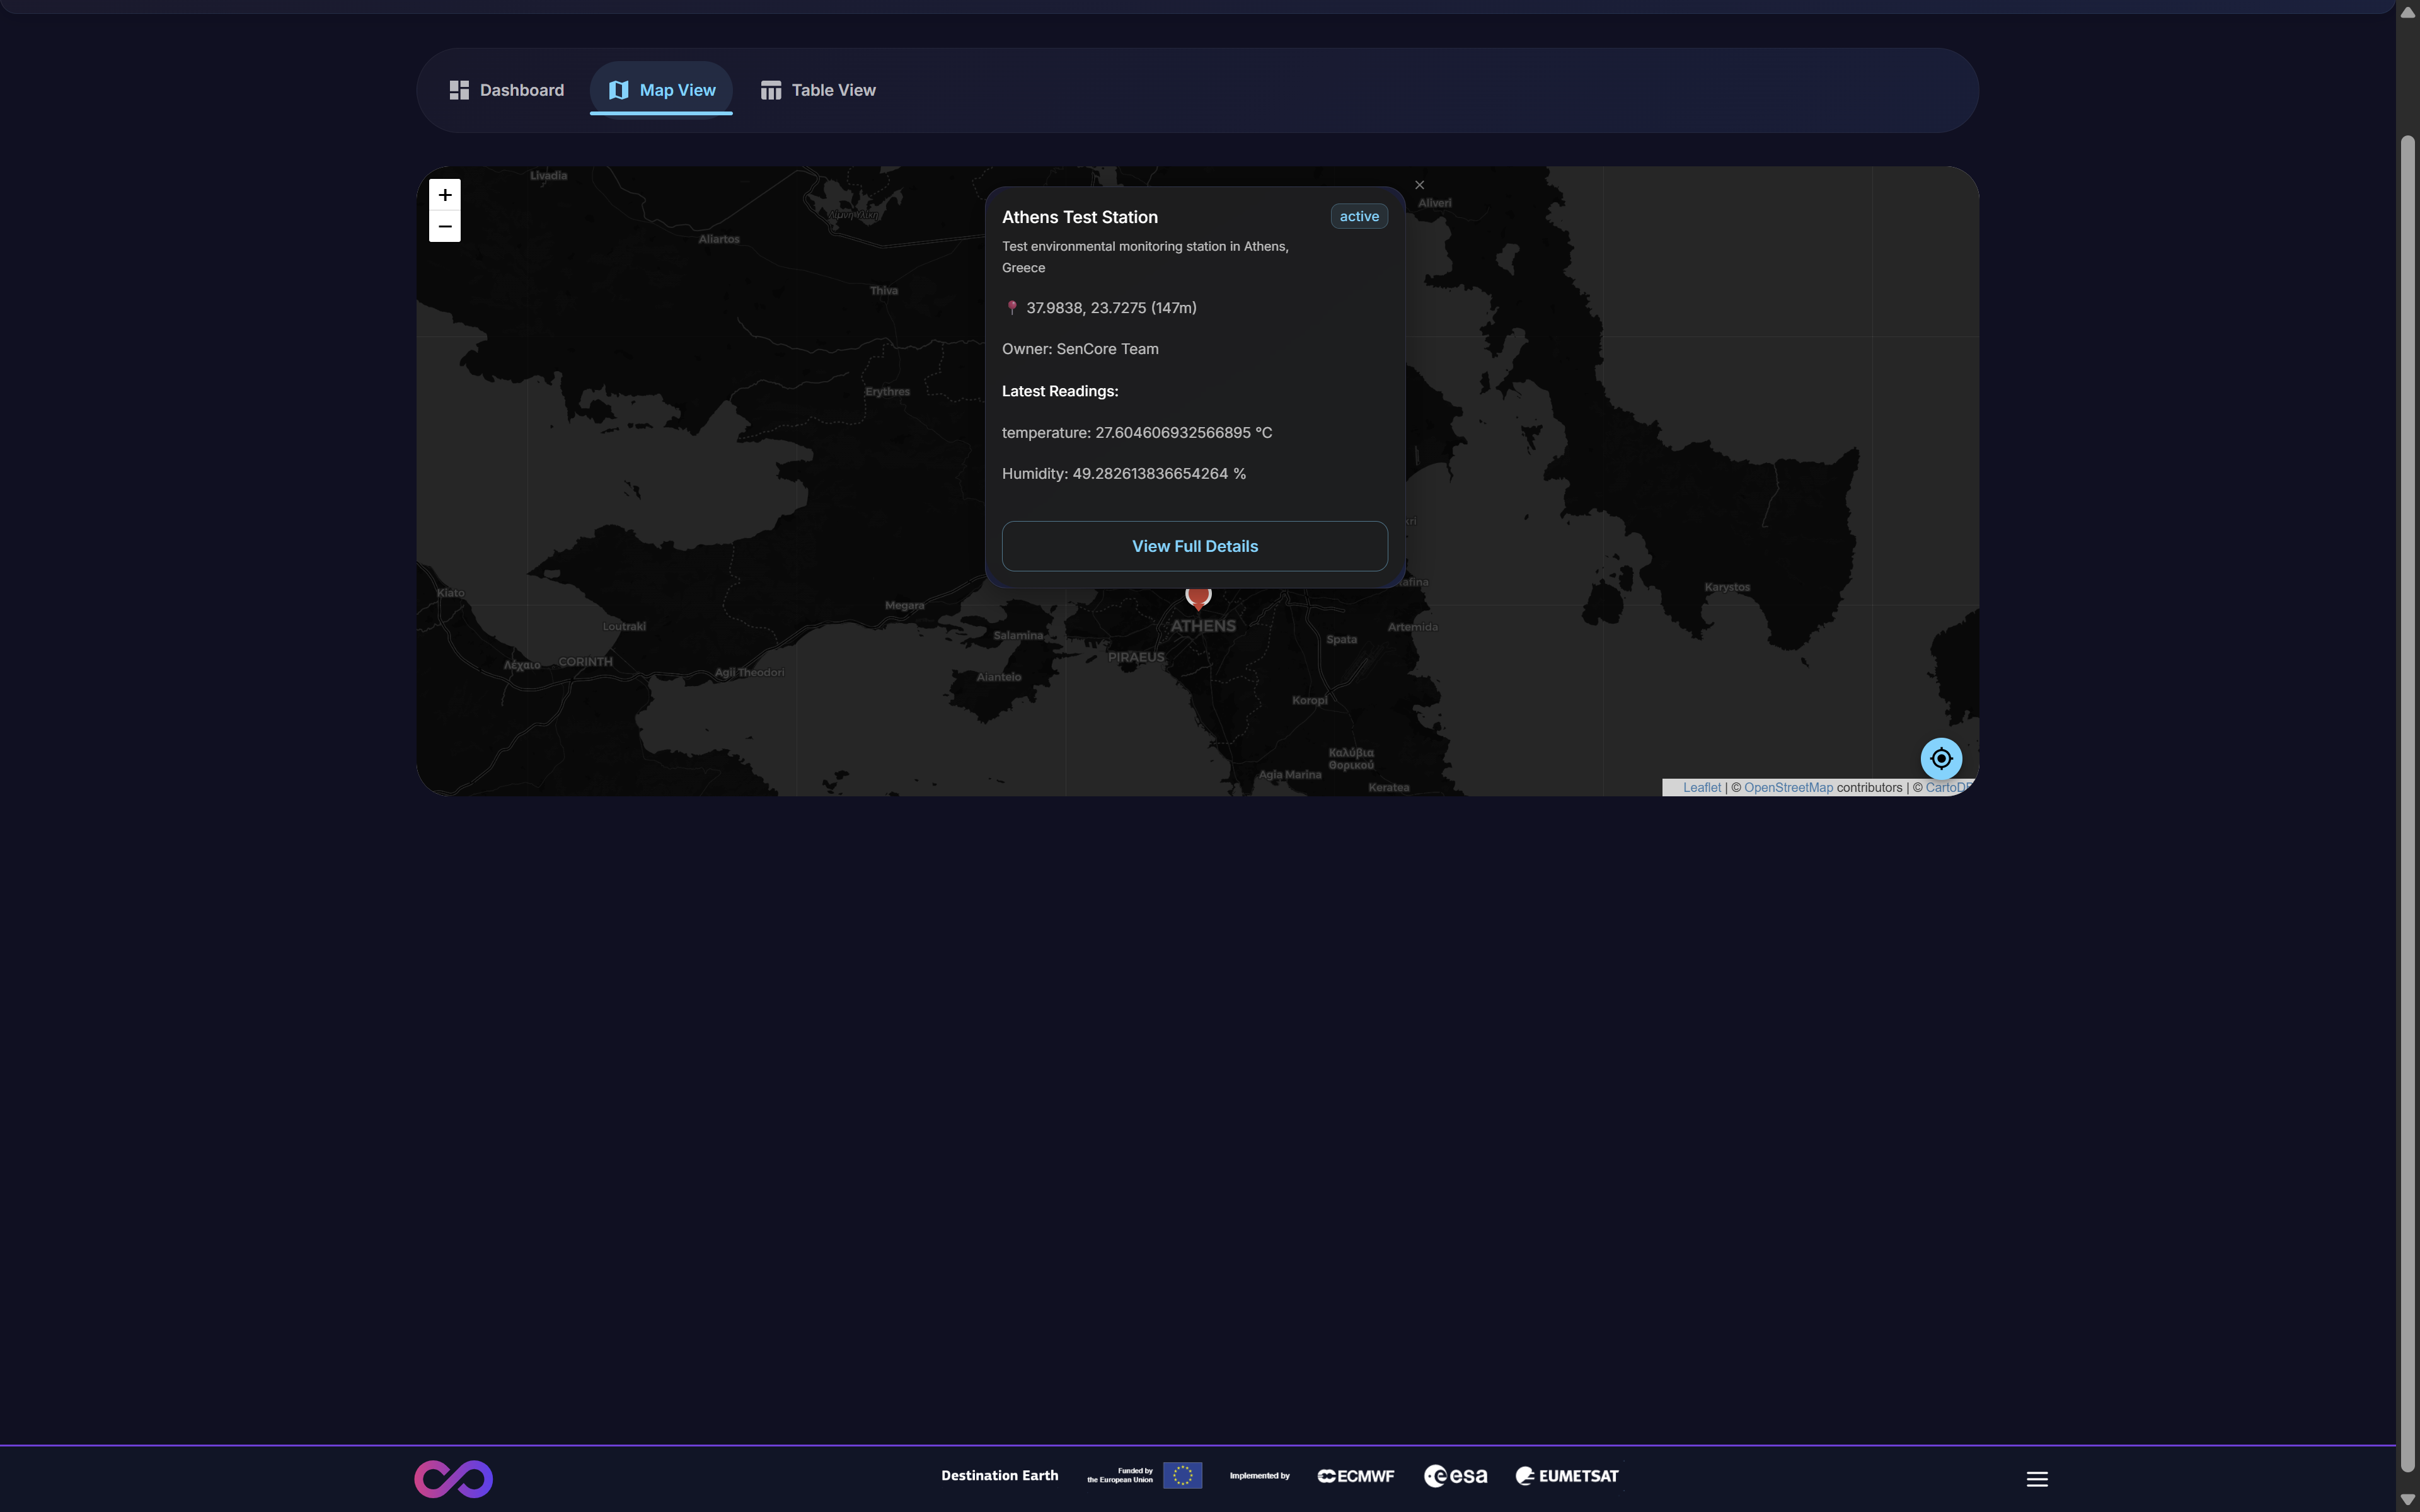Zoom in the map with plus button
The height and width of the screenshot is (1512, 2420).
445,195
